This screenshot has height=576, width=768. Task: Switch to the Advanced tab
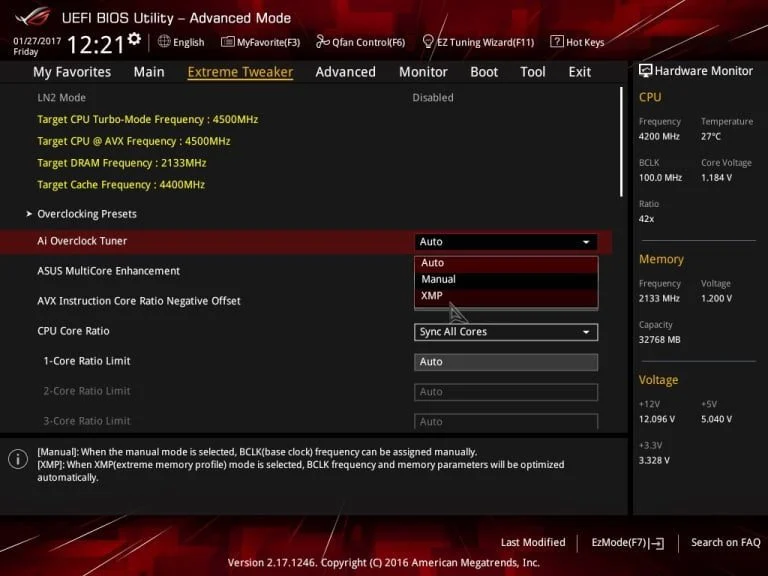(345, 72)
